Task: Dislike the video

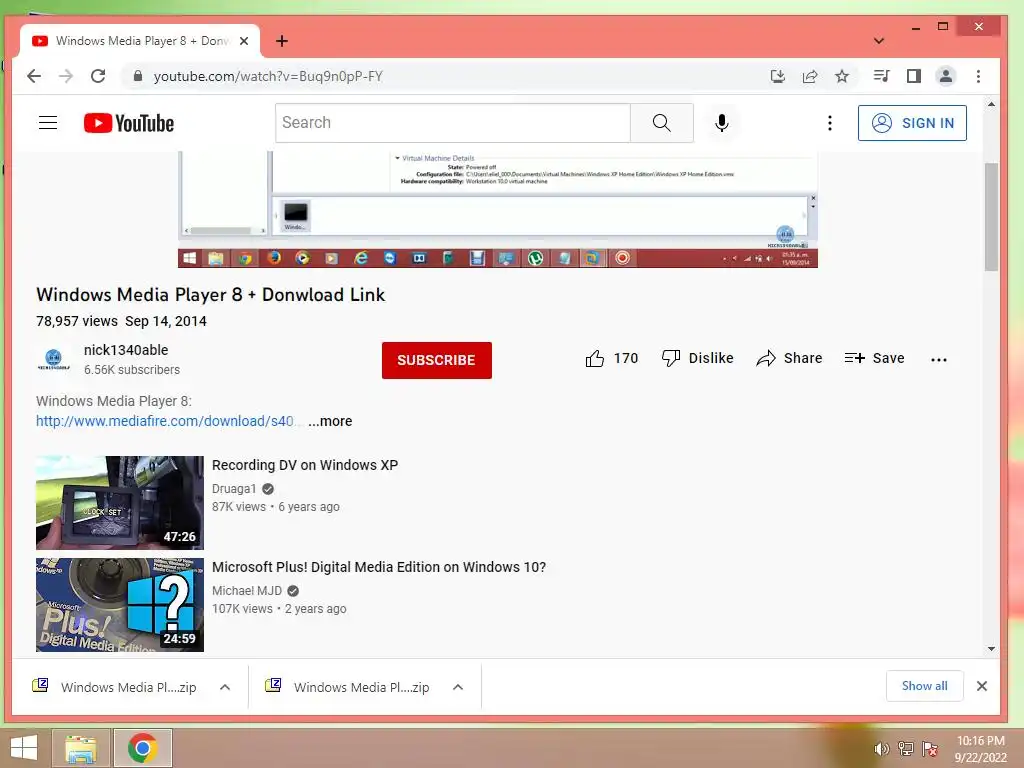Action: [x=697, y=359]
